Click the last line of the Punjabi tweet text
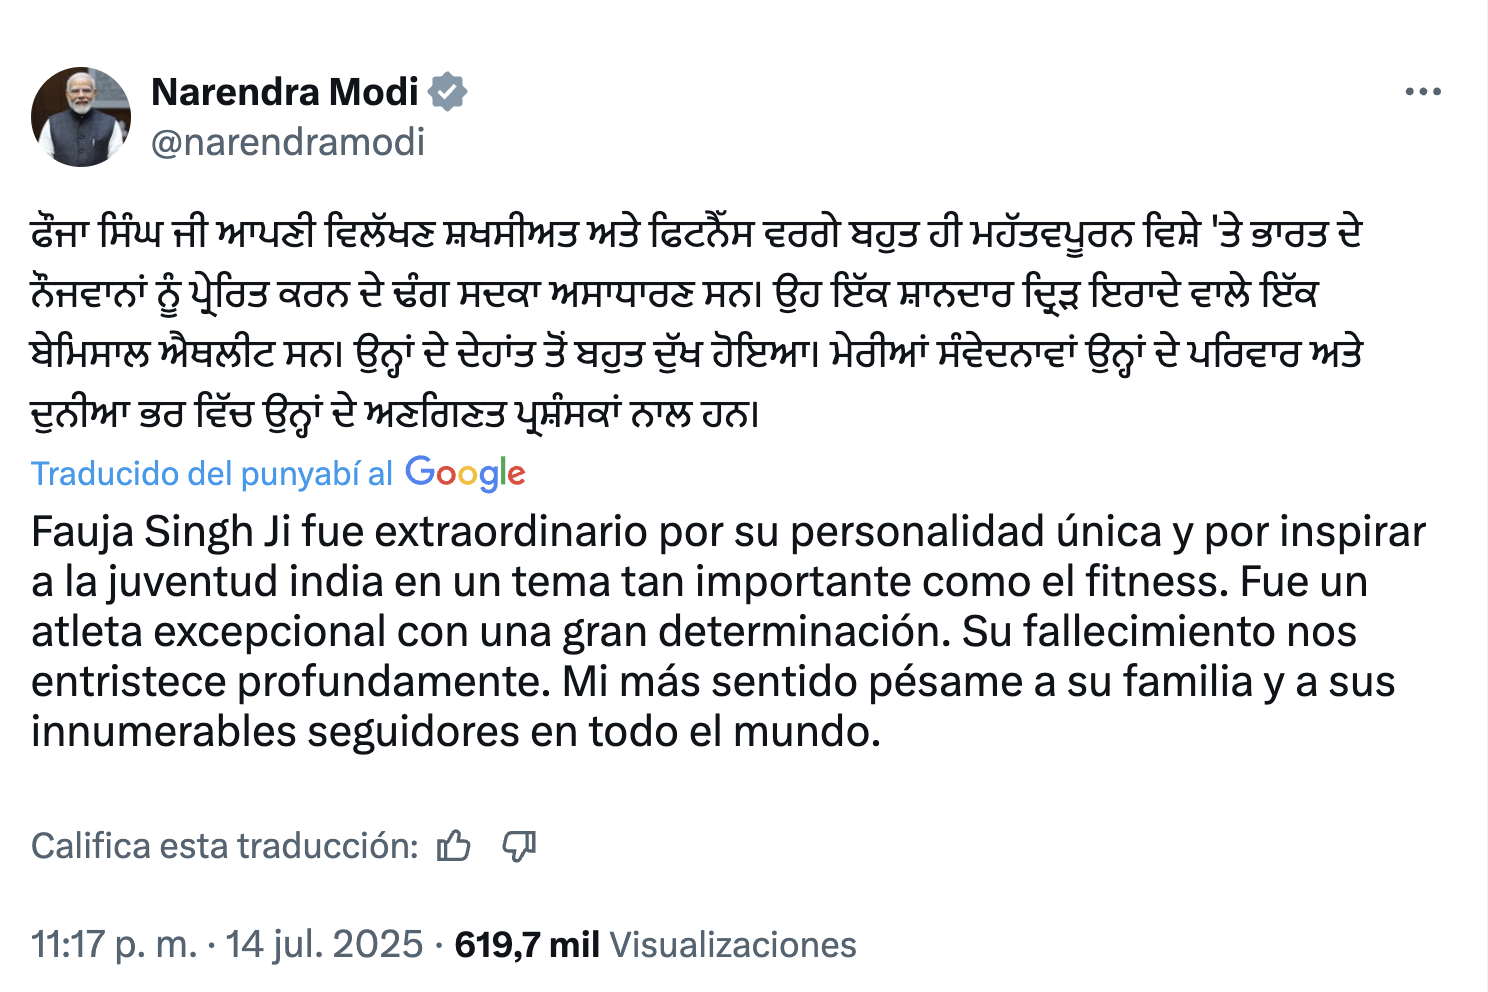Screen dimensions: 1488x992 coord(395,414)
